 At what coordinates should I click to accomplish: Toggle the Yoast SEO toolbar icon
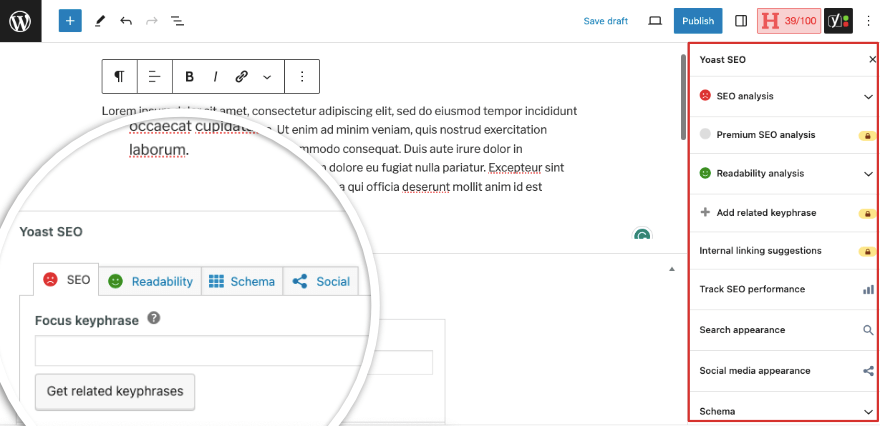click(x=838, y=21)
